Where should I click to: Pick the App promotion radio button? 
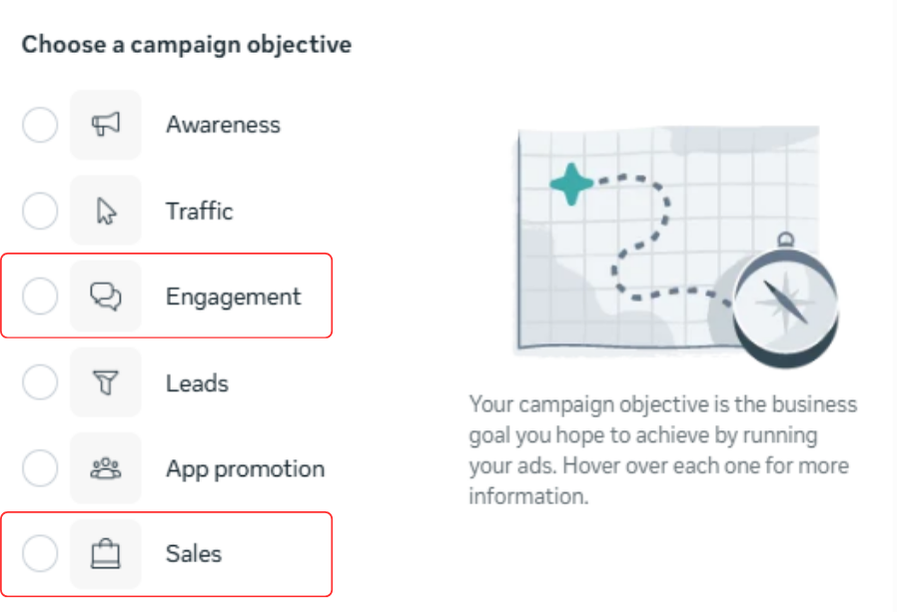[x=40, y=468]
